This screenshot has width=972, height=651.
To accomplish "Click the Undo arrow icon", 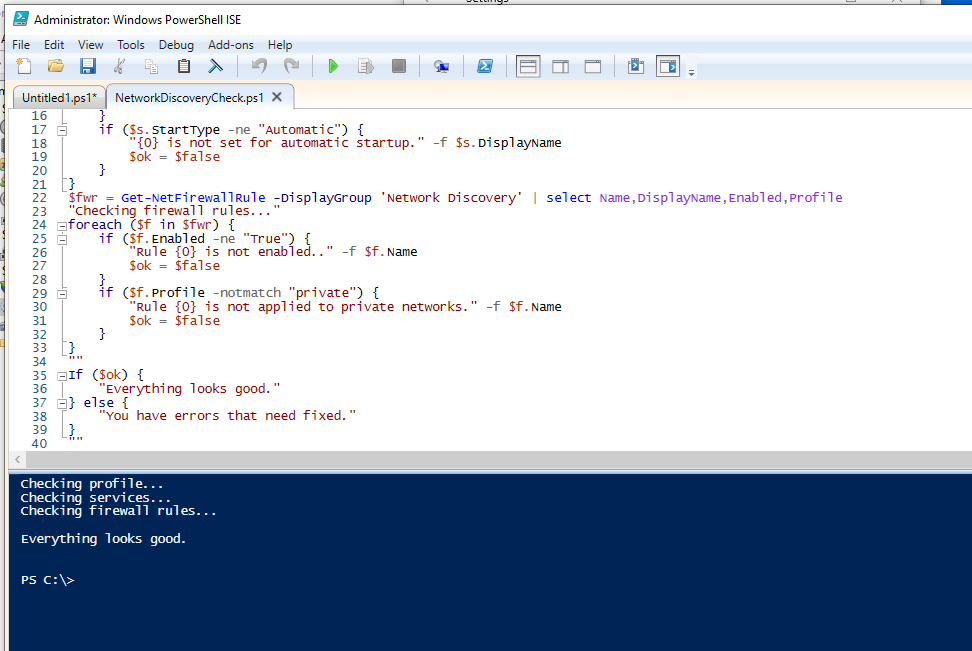I will pyautogui.click(x=259, y=66).
